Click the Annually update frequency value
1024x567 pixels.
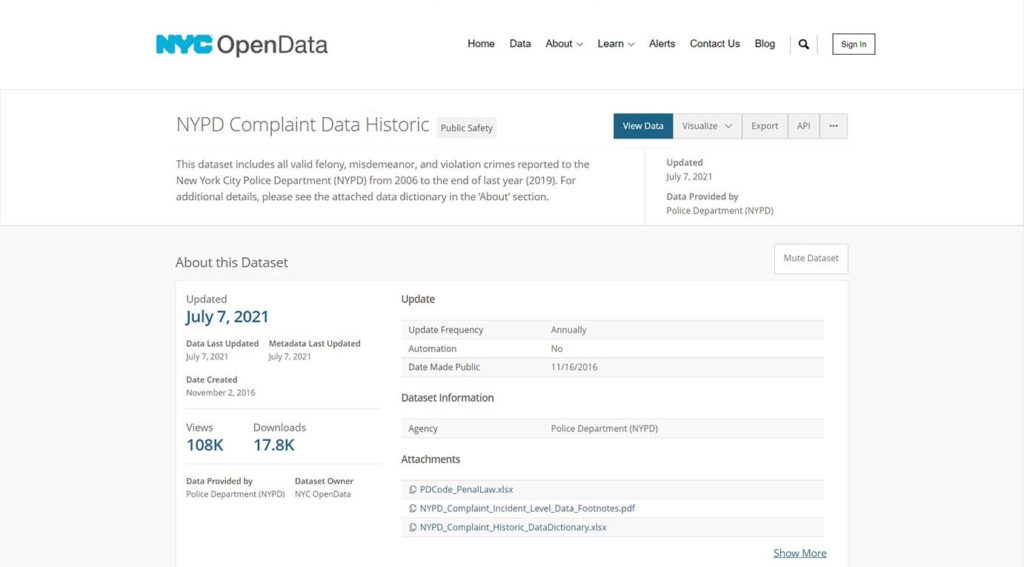point(568,330)
